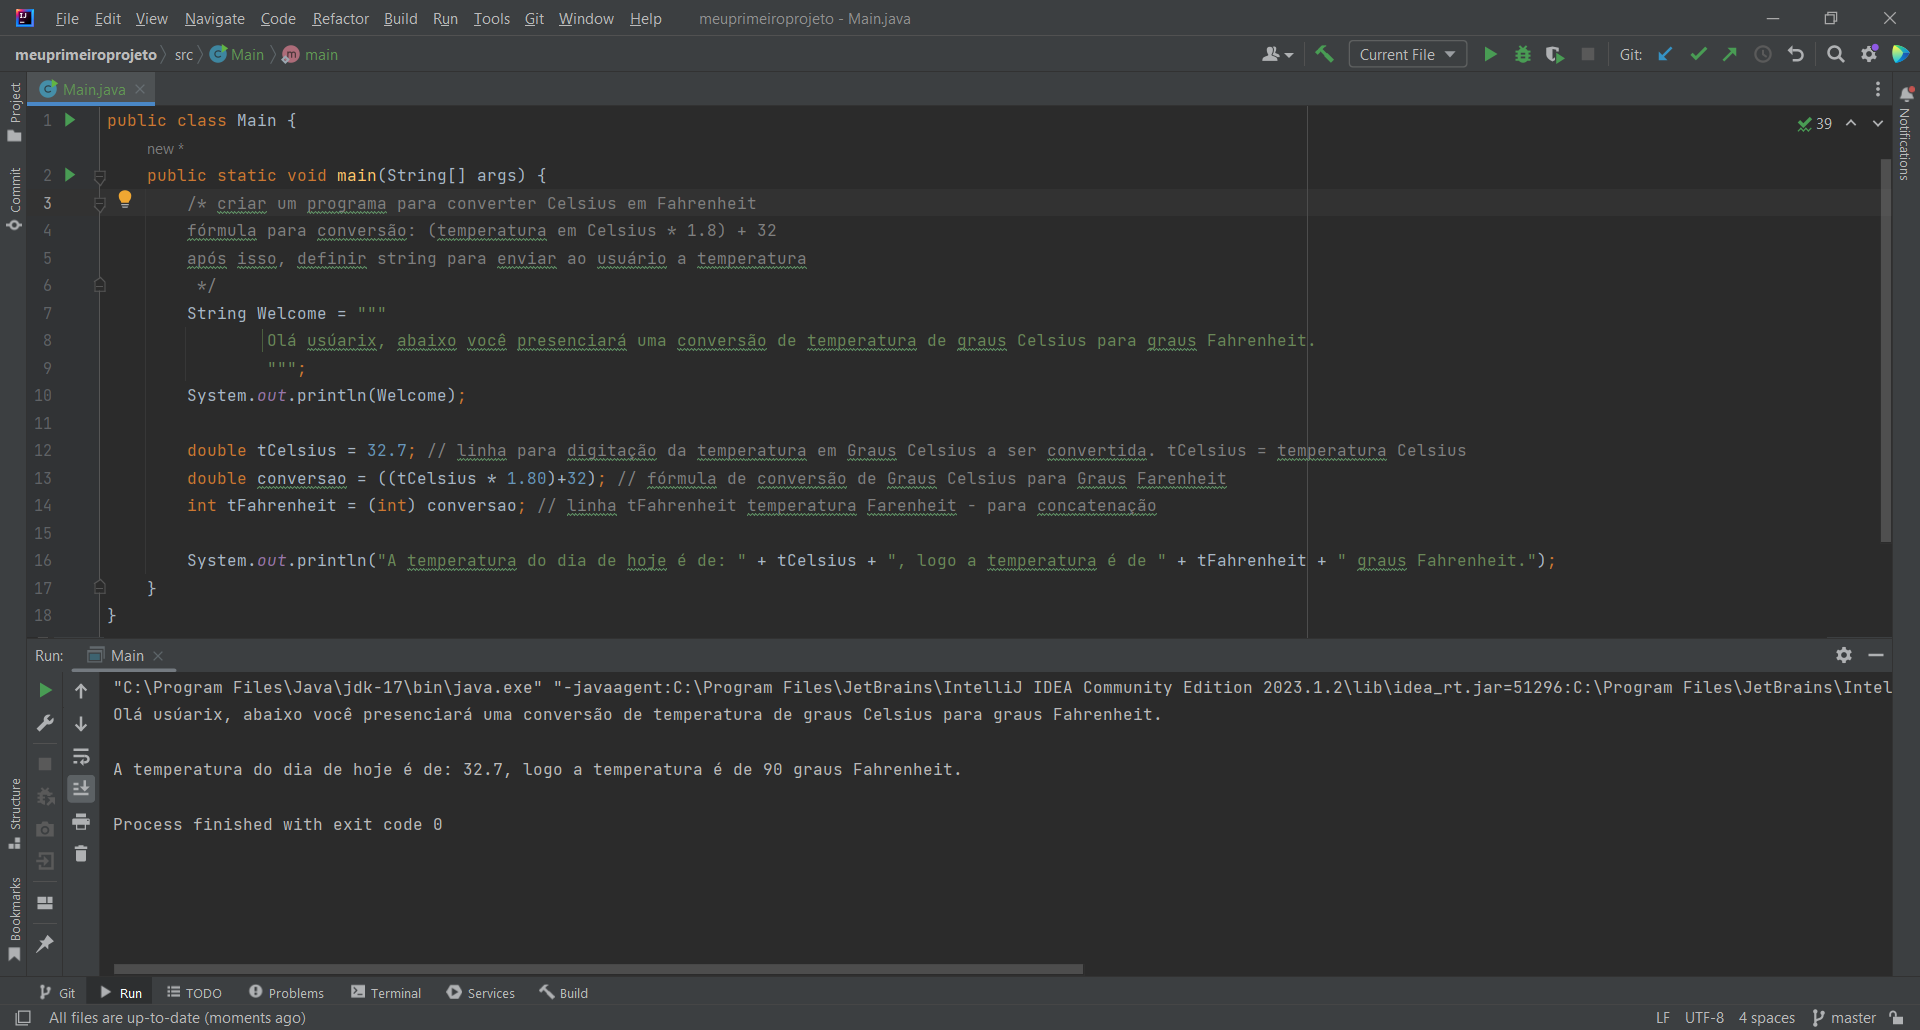The image size is (1920, 1030).
Task: Collapse the main method fold marker on line 2
Action: click(x=100, y=176)
